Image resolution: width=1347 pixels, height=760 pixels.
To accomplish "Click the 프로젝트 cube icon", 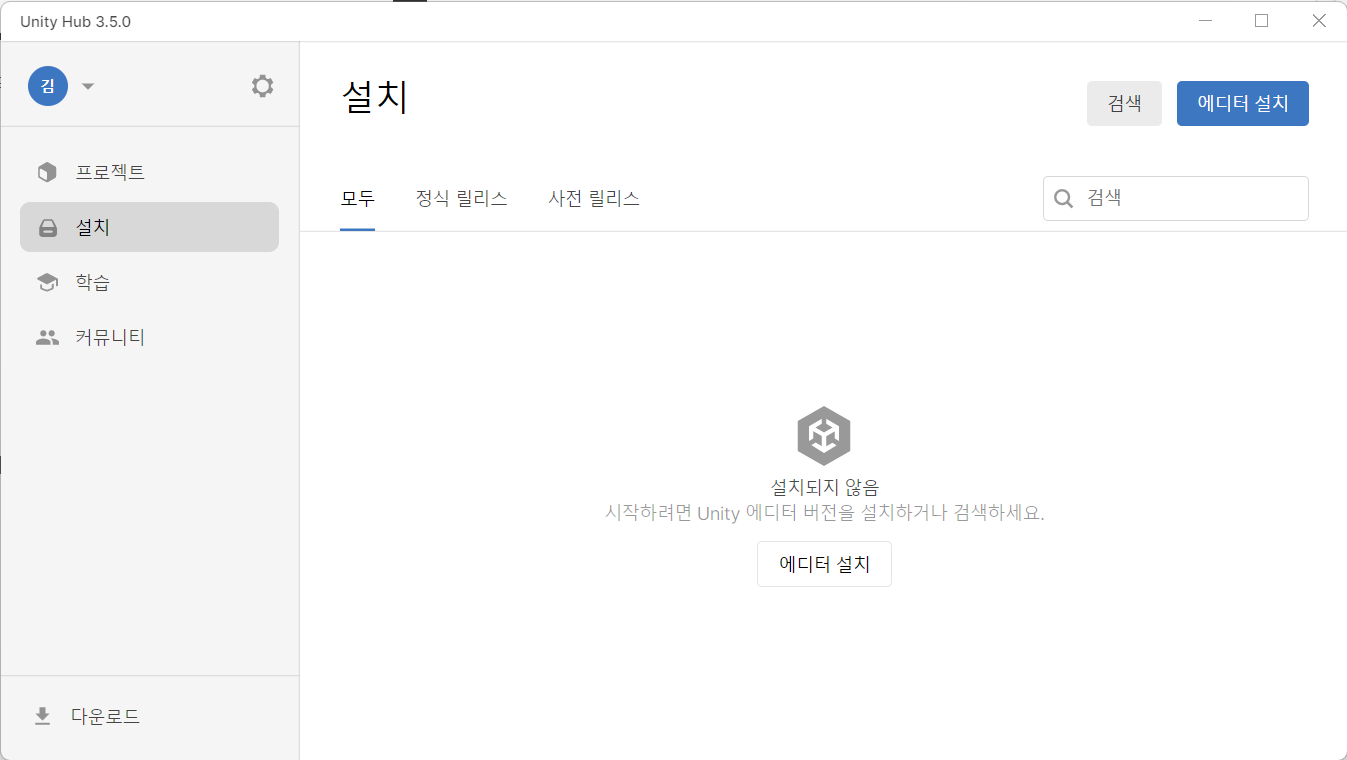I will (47, 172).
